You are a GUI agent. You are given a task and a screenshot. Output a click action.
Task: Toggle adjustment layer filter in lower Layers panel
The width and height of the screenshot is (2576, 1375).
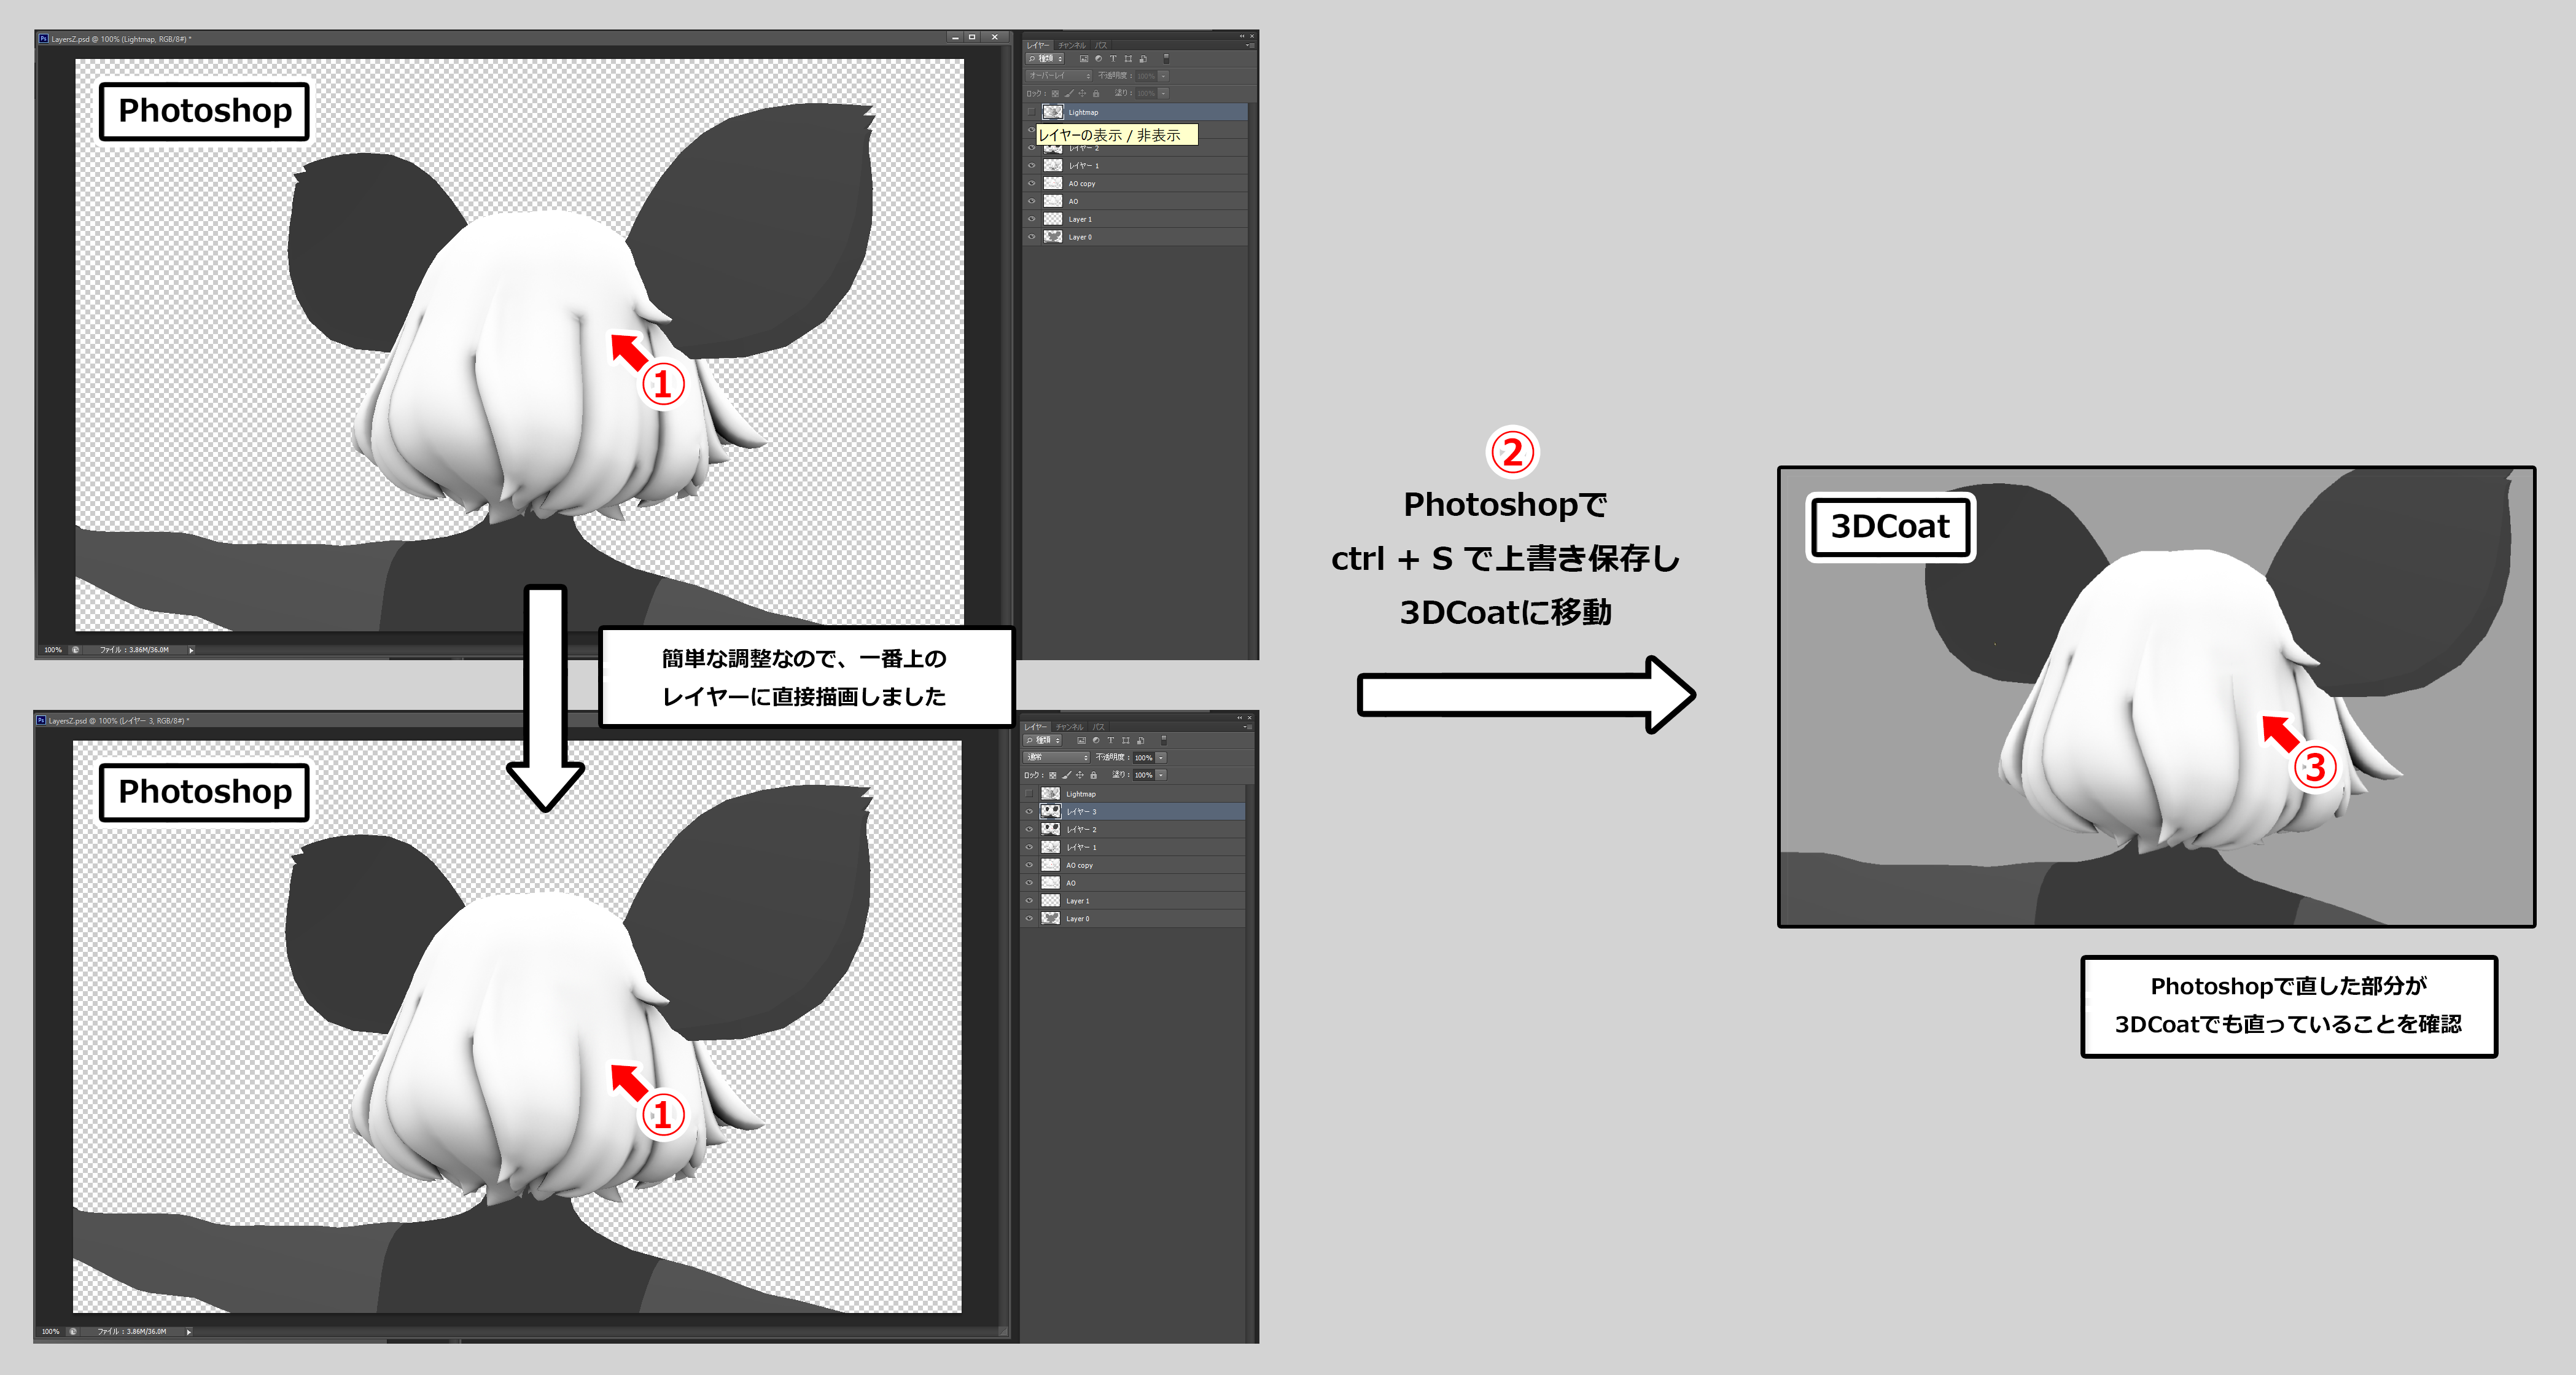[x=1096, y=741]
